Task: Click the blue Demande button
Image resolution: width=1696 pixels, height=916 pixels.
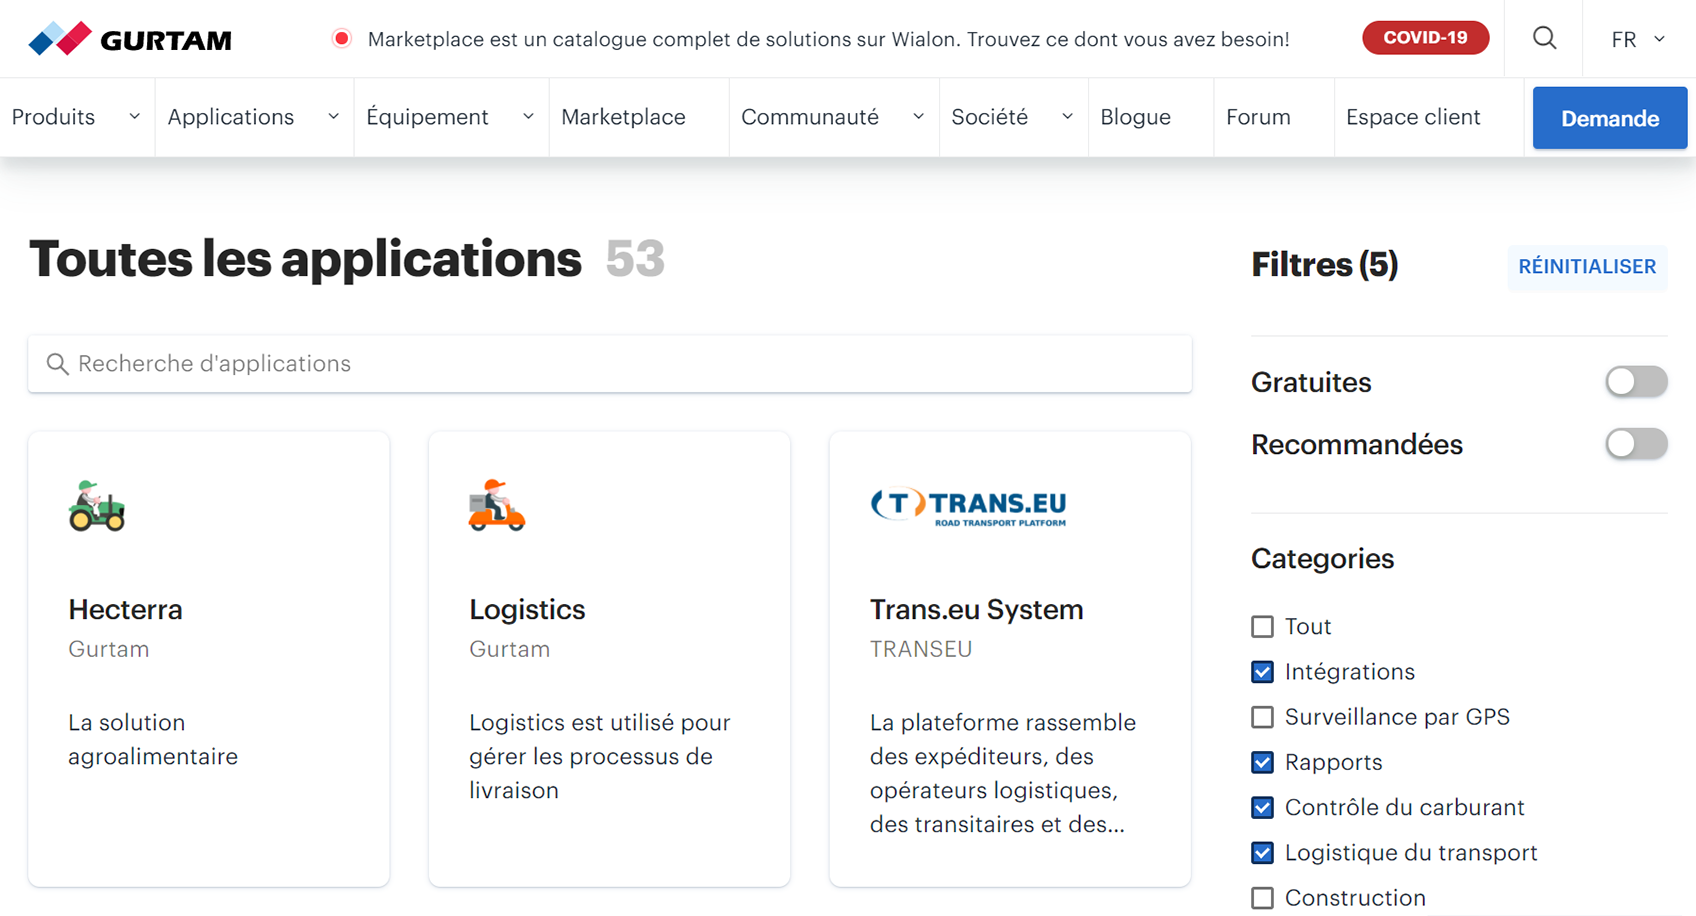Action: pyautogui.click(x=1609, y=118)
